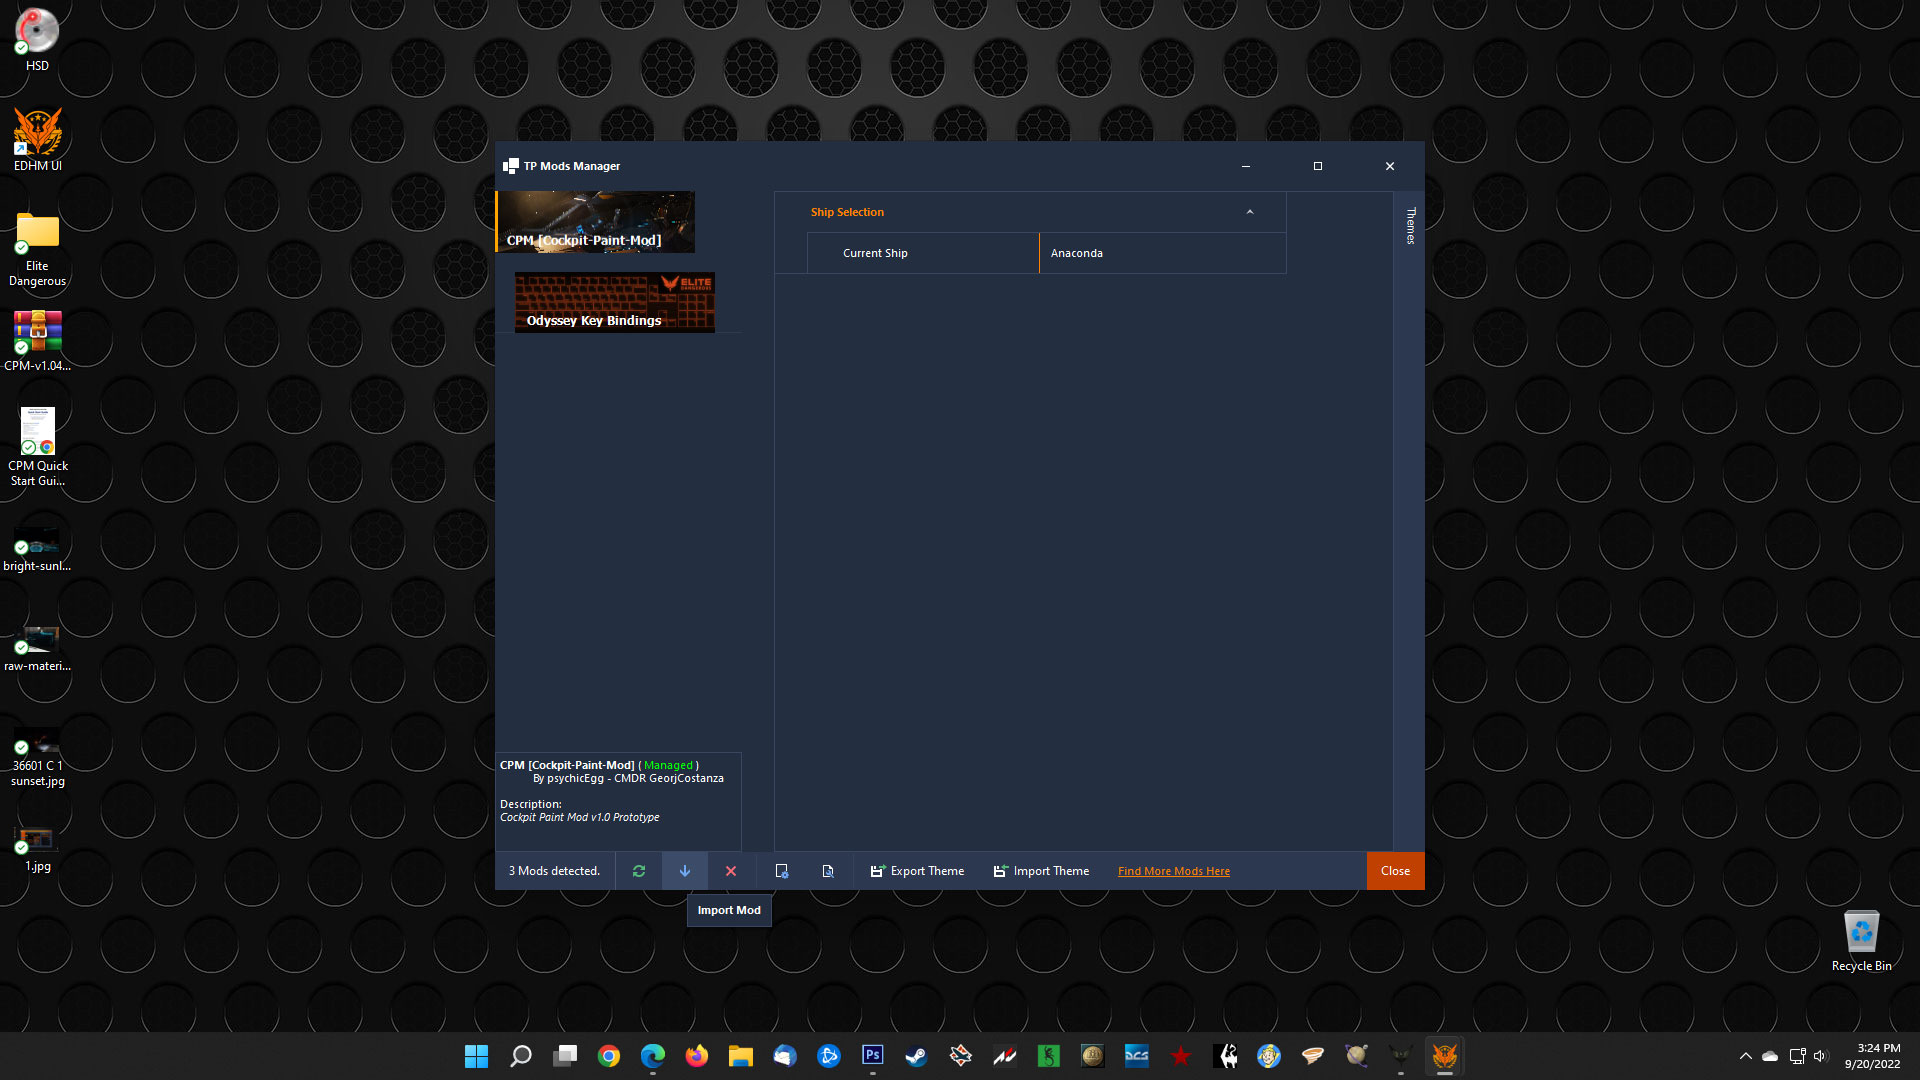Click the volume icon in system tray
The width and height of the screenshot is (1920, 1080).
[x=1820, y=1056]
